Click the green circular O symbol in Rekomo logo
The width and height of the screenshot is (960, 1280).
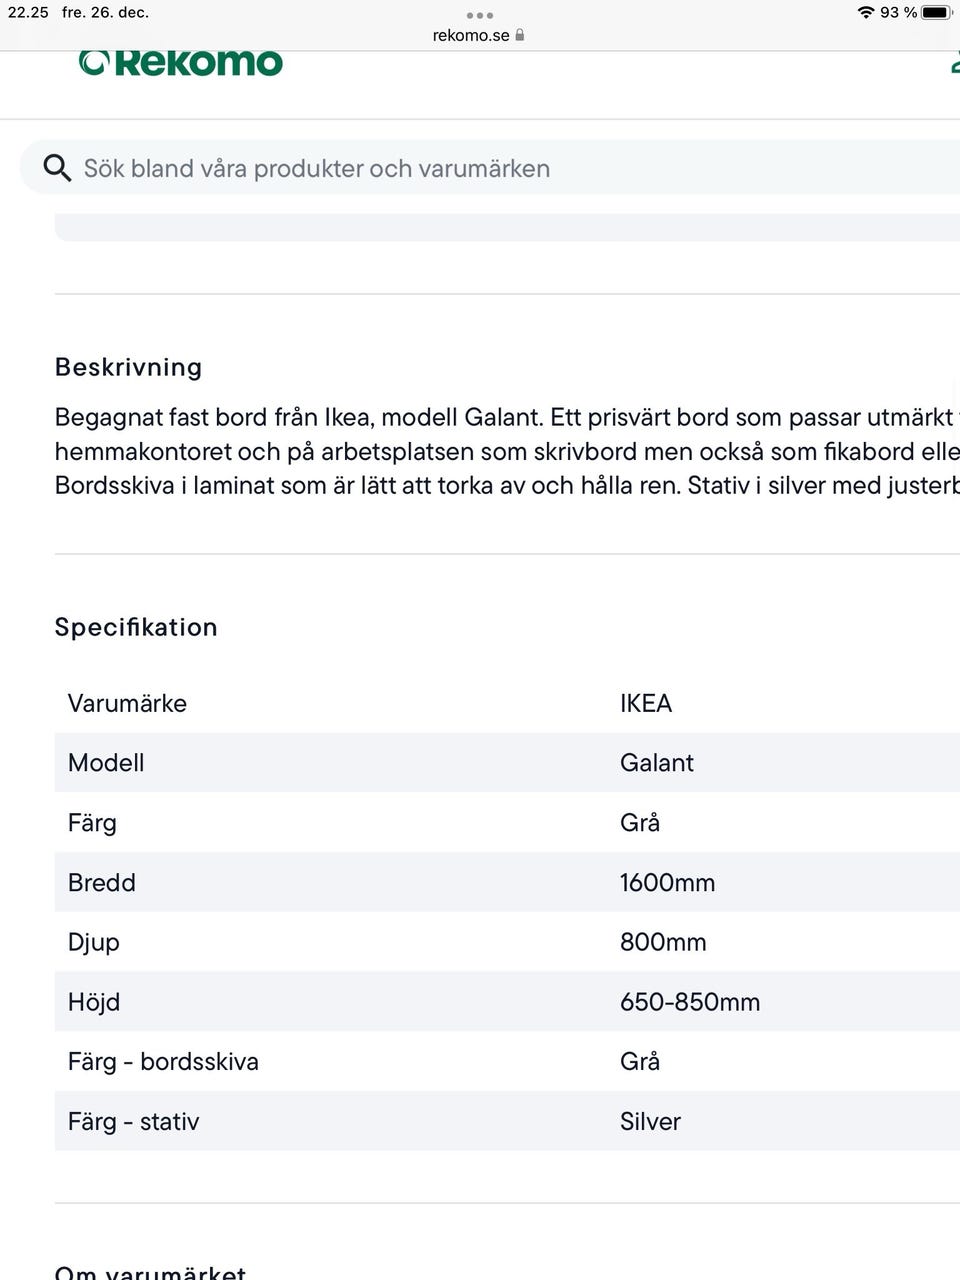click(x=93, y=61)
